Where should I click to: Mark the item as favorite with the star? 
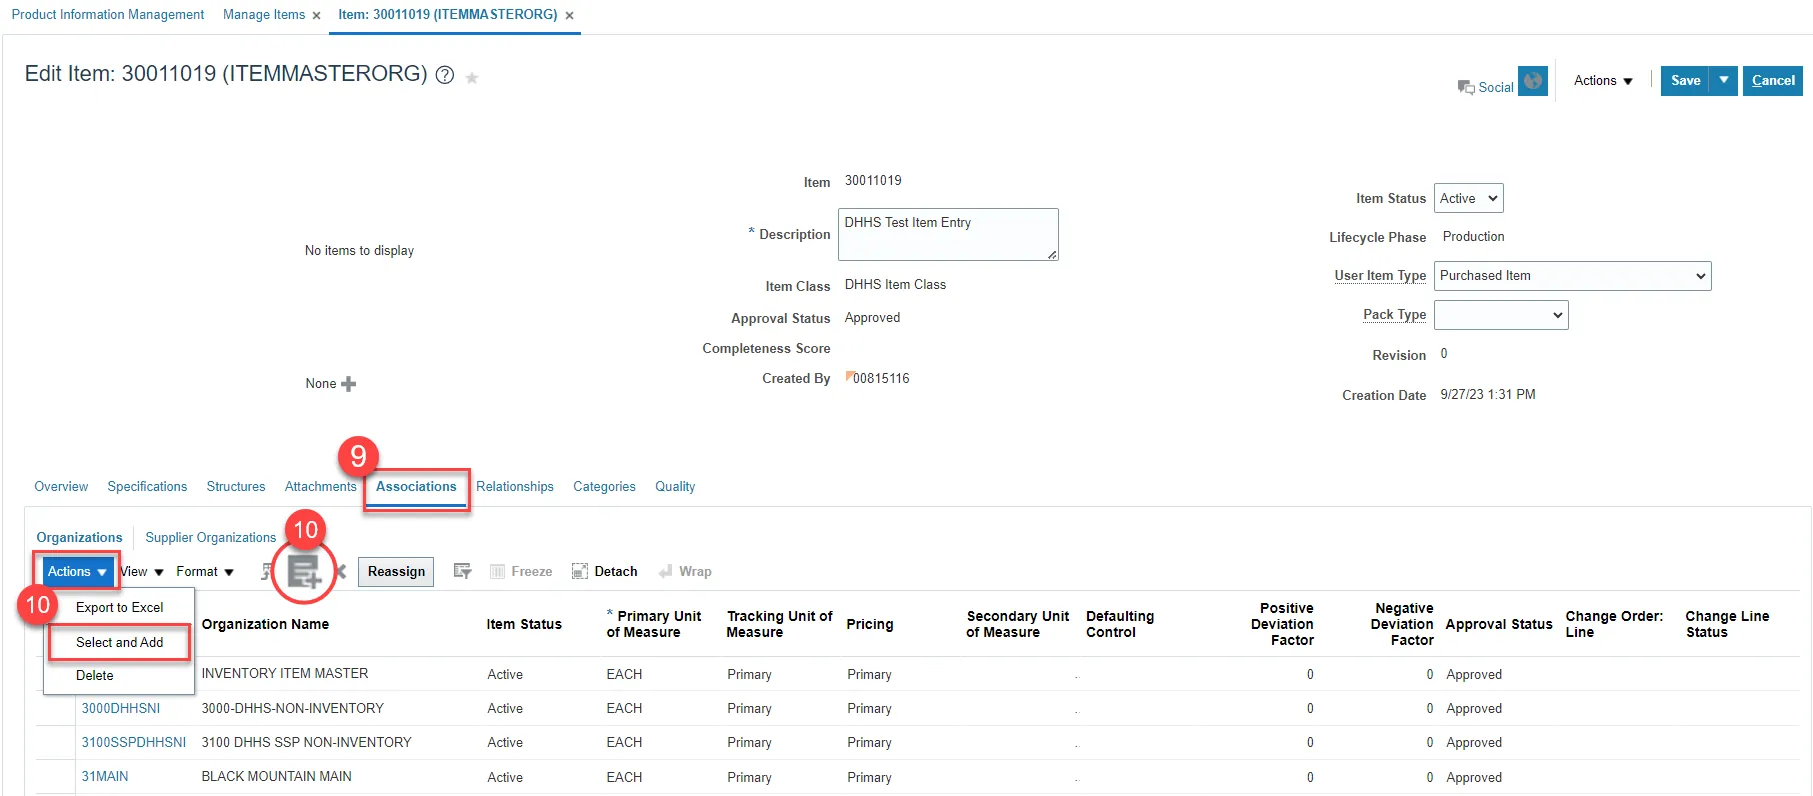click(x=472, y=77)
